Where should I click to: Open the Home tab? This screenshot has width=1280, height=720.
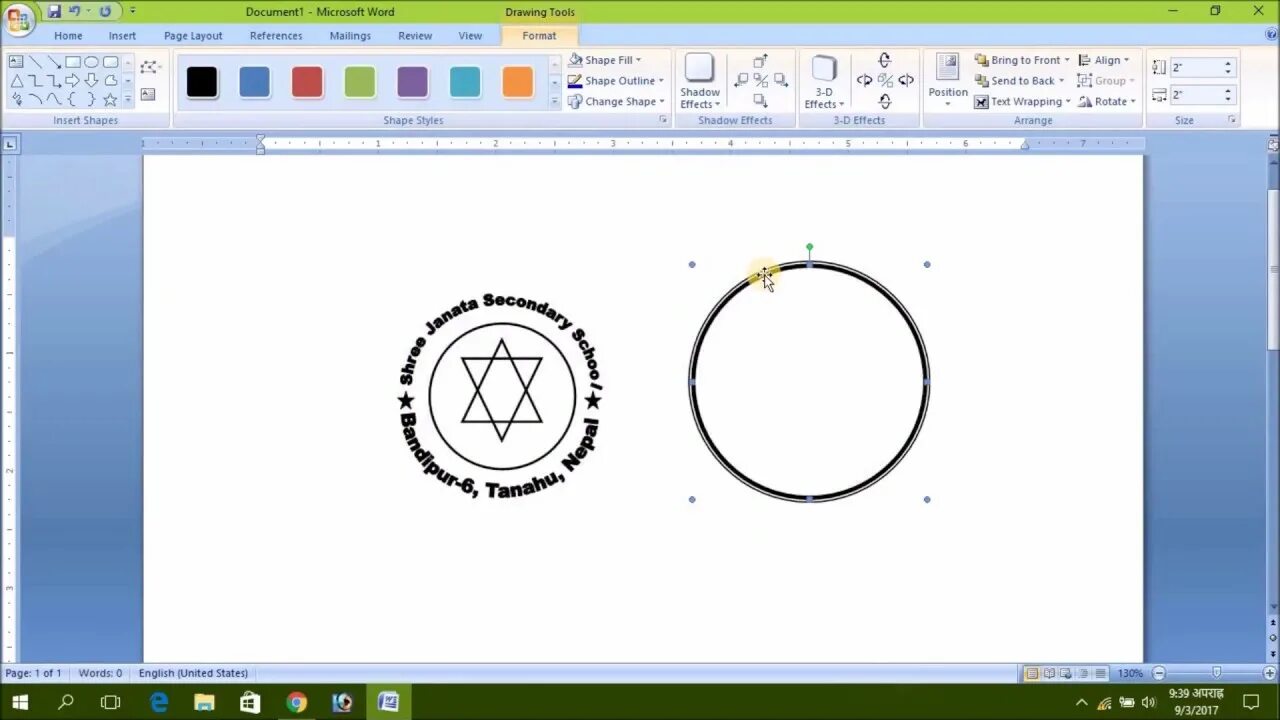tap(68, 36)
